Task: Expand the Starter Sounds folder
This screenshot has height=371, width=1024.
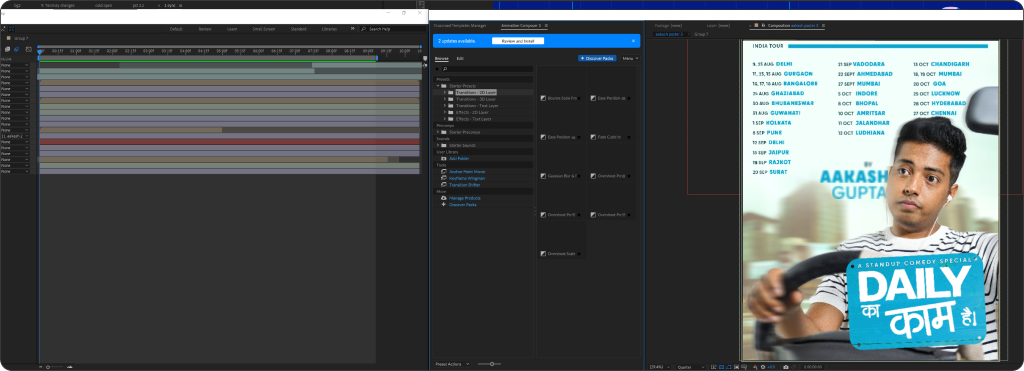Action: (x=438, y=145)
